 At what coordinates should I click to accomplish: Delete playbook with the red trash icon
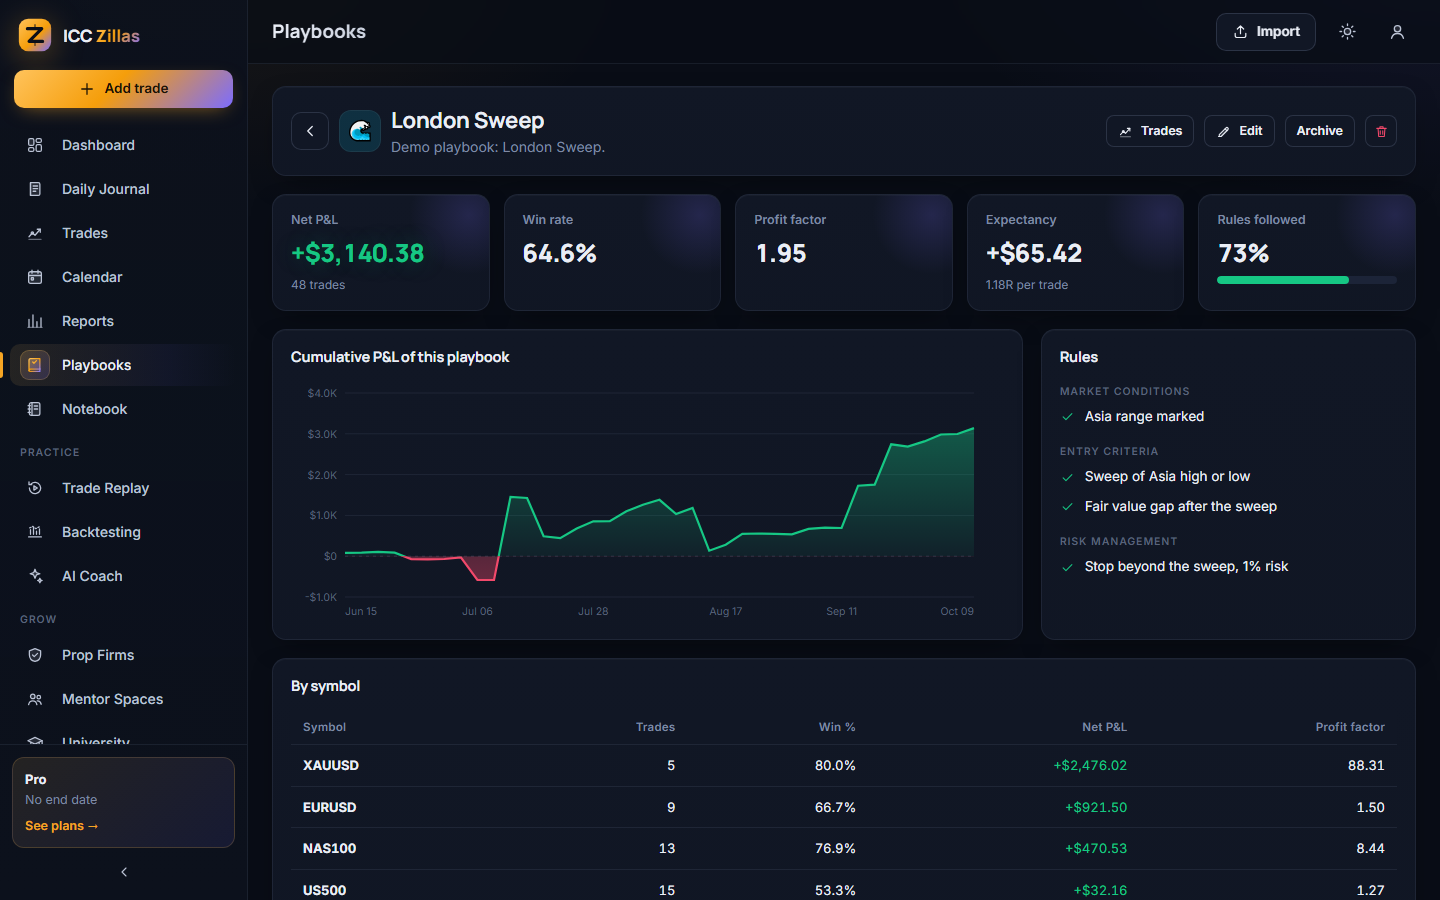[1381, 131]
